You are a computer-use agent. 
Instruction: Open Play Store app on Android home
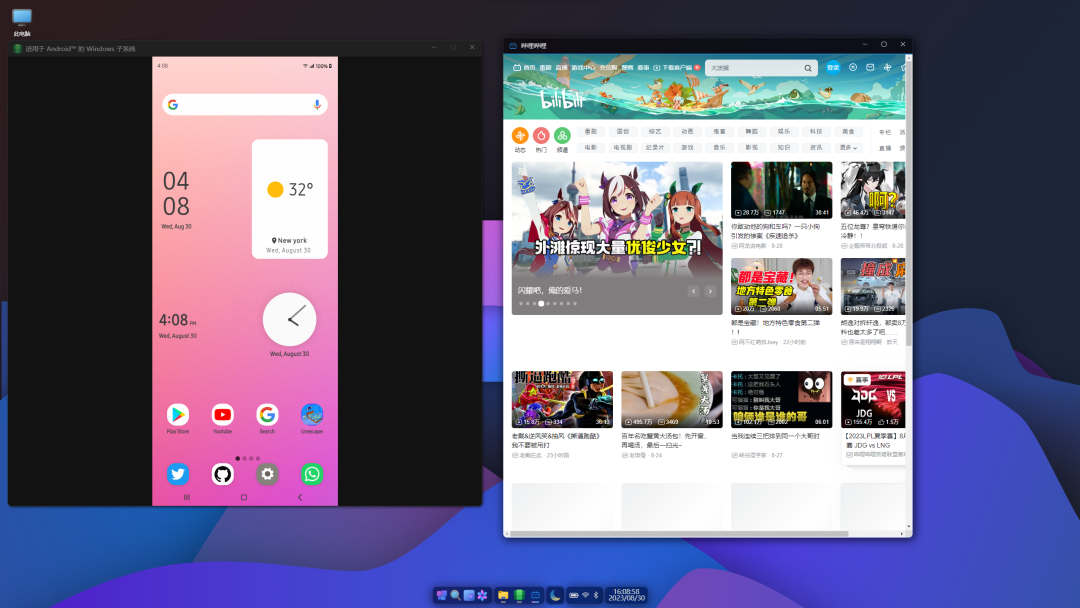coord(178,415)
